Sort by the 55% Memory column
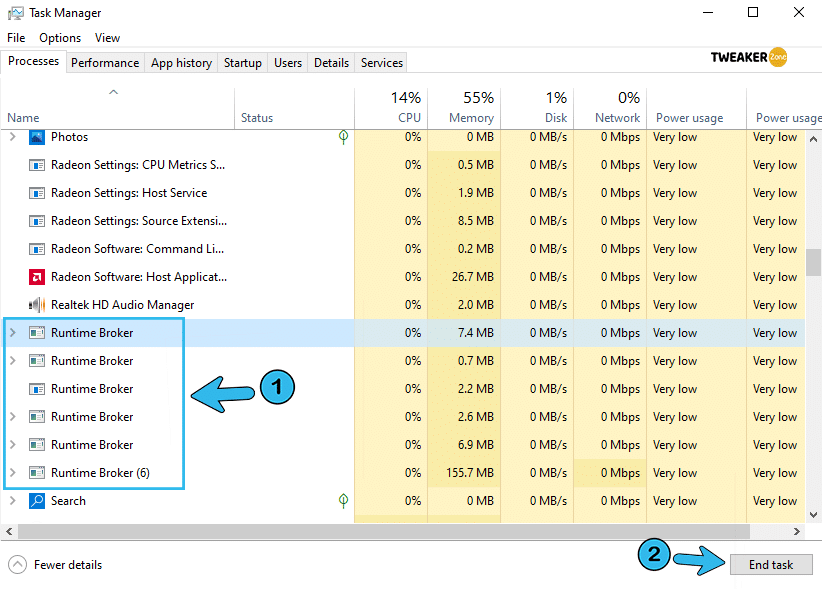 point(464,108)
